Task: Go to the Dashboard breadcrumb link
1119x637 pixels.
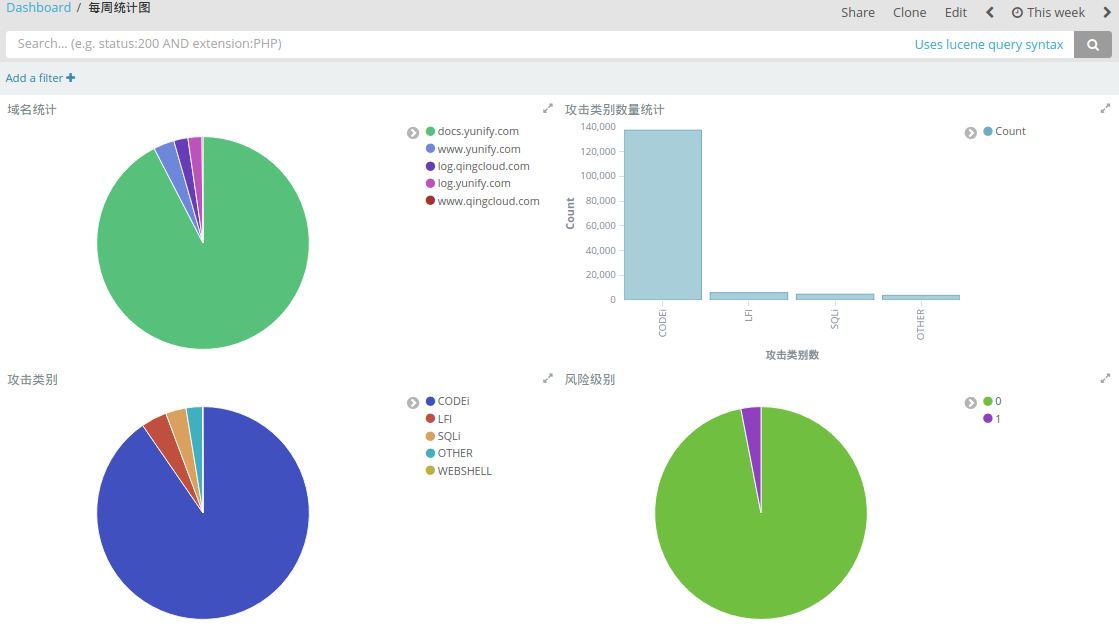Action: point(38,8)
